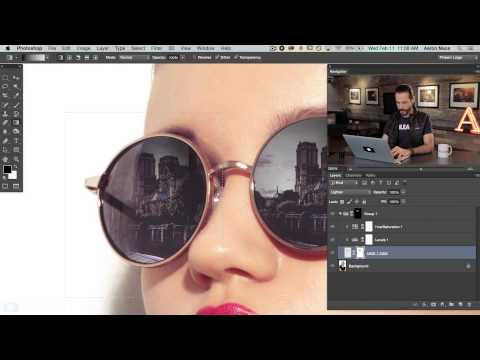This screenshot has width=480, height=360.
Task: Select the Gradient tool in toolbox
Action: 16,123
